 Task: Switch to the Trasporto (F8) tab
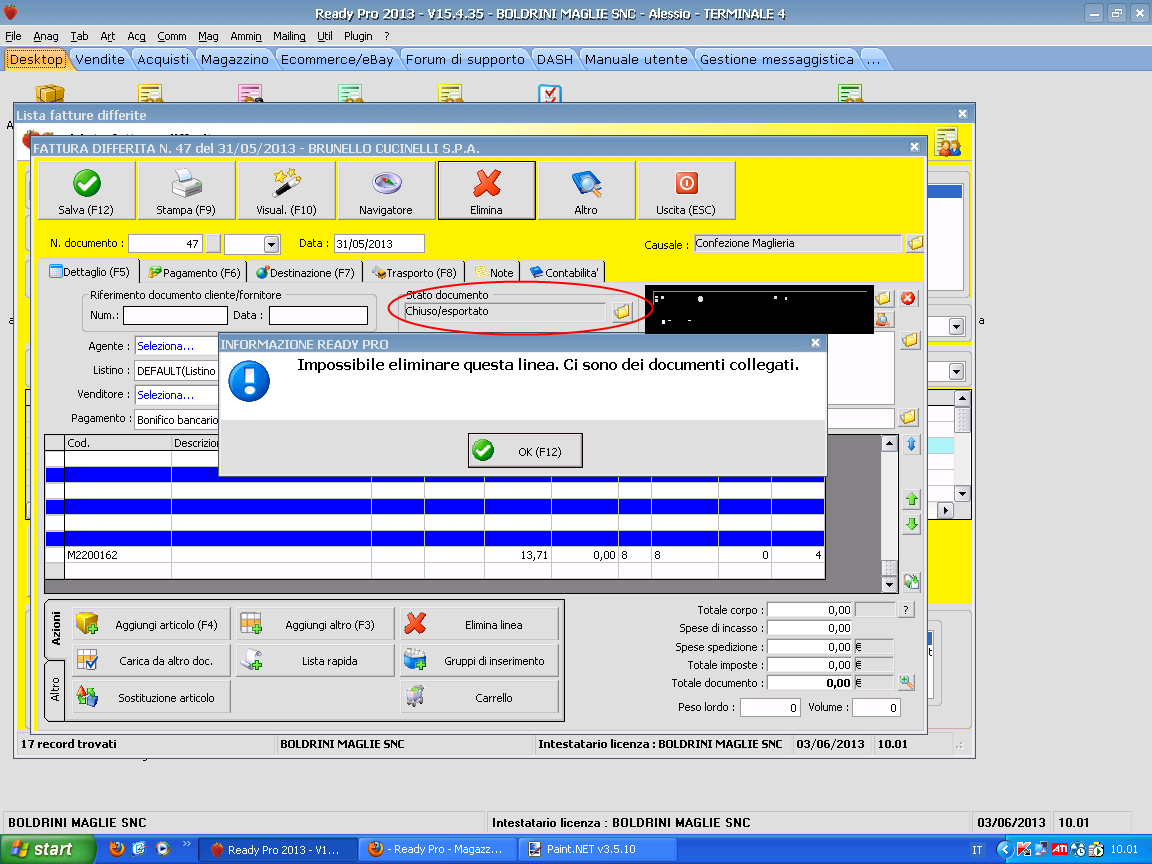[x=414, y=272]
